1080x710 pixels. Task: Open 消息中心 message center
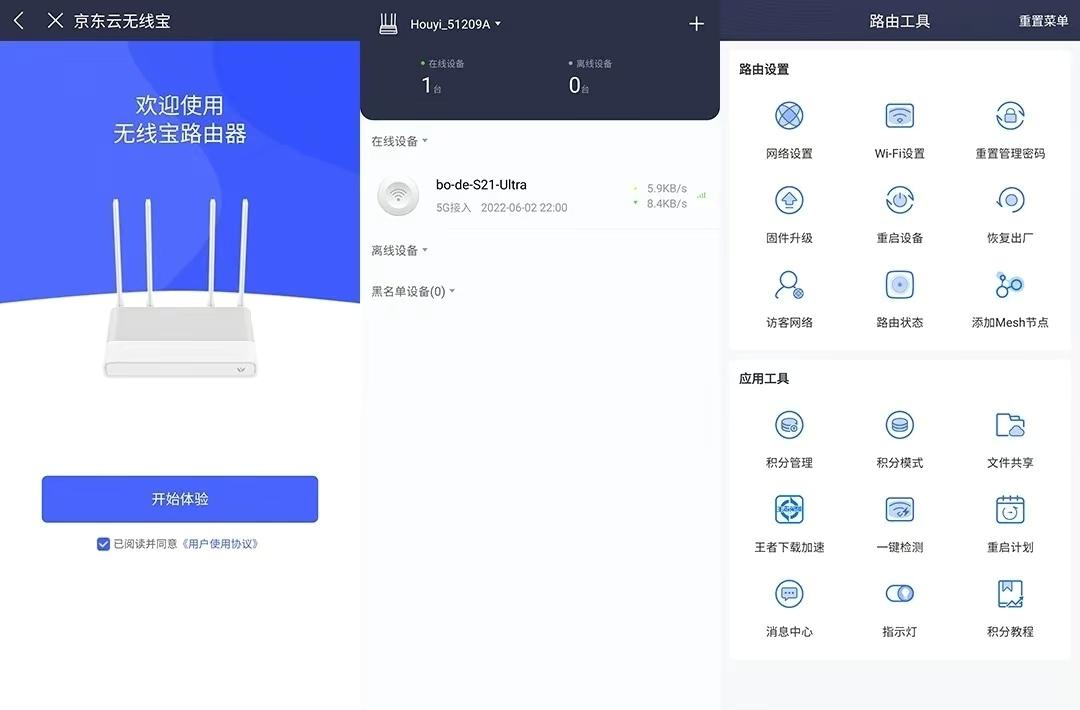tap(789, 609)
